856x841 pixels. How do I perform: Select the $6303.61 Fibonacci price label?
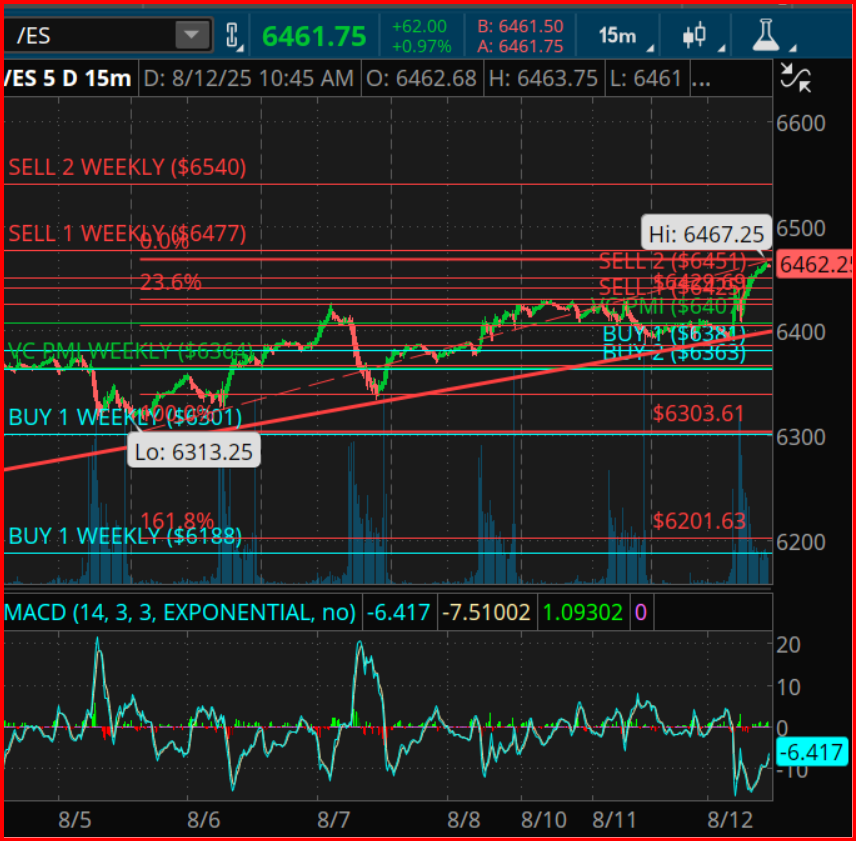699,414
